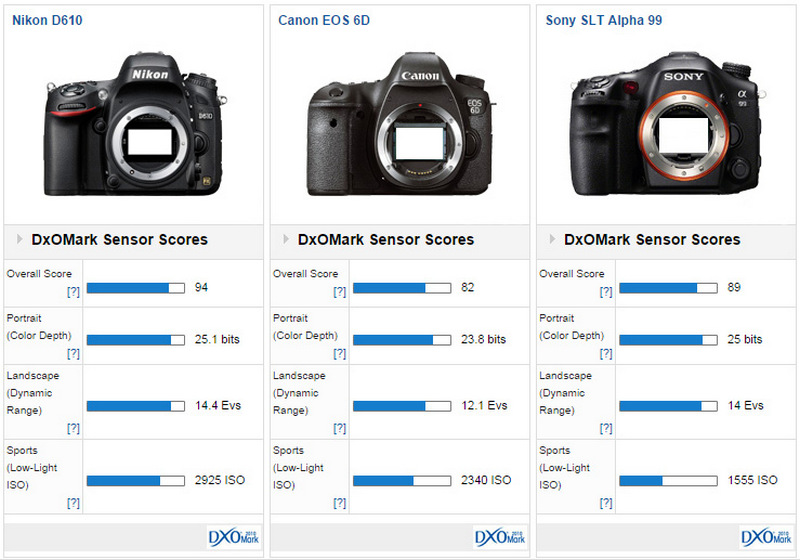Click the DxOMark logo under Sony Alpha 99
Viewport: 800px width, 560px height.
pos(766,537)
